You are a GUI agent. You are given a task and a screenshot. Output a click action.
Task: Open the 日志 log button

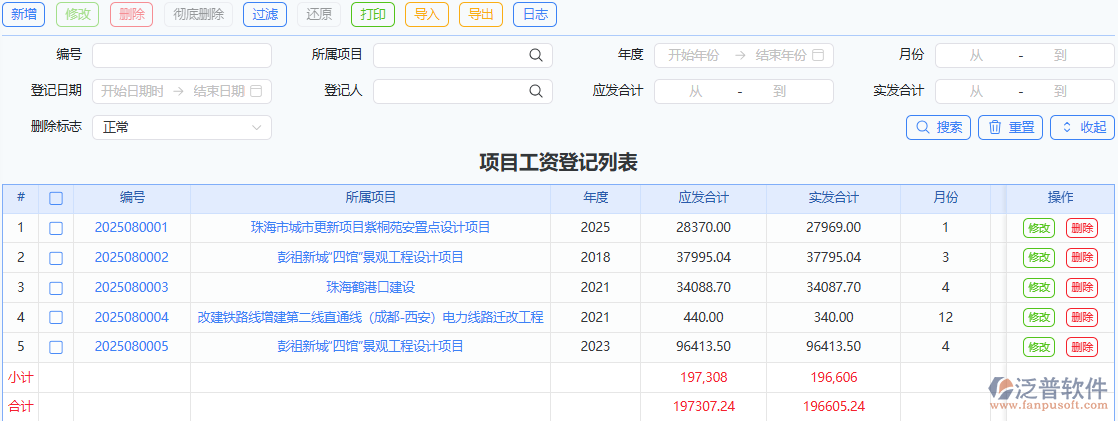coord(535,14)
